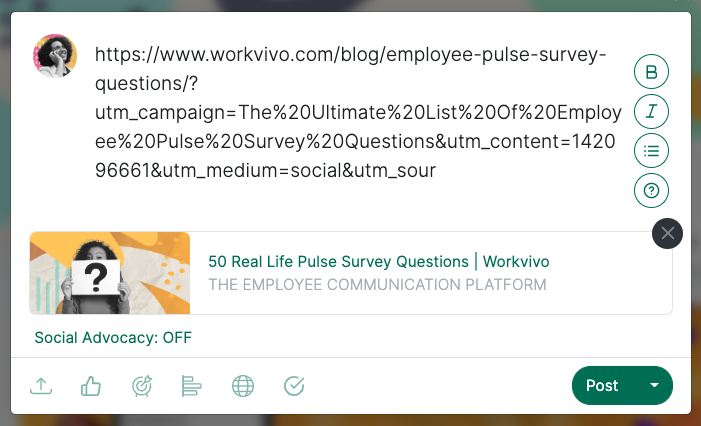Insert a bulleted list
701x426 pixels.
tap(651, 151)
